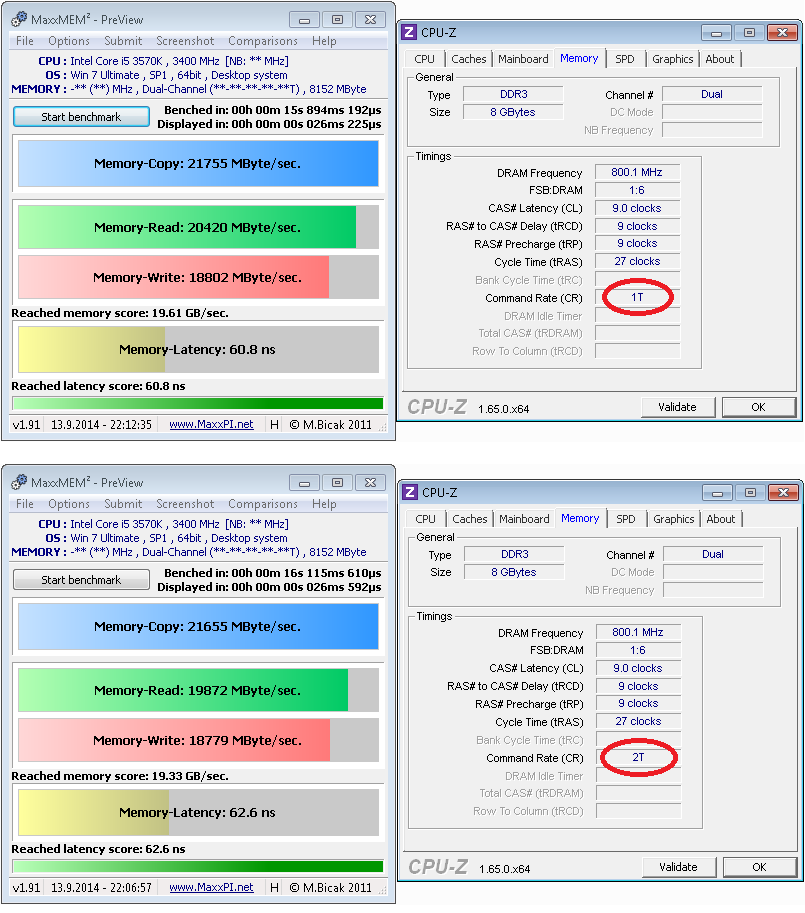Minimize the top CPU-Z window
This screenshot has height=913, width=805.
[716, 33]
